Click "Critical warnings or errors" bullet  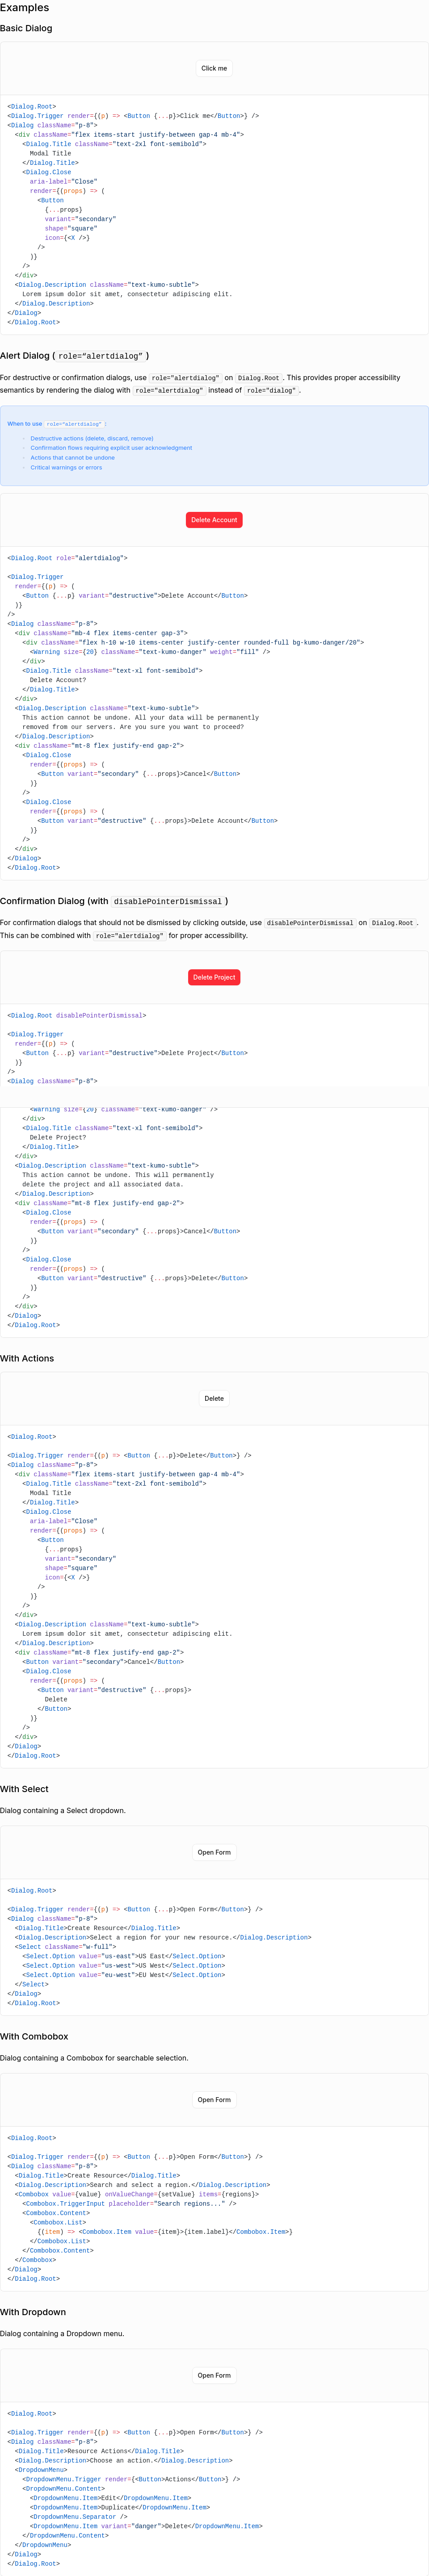(x=66, y=467)
